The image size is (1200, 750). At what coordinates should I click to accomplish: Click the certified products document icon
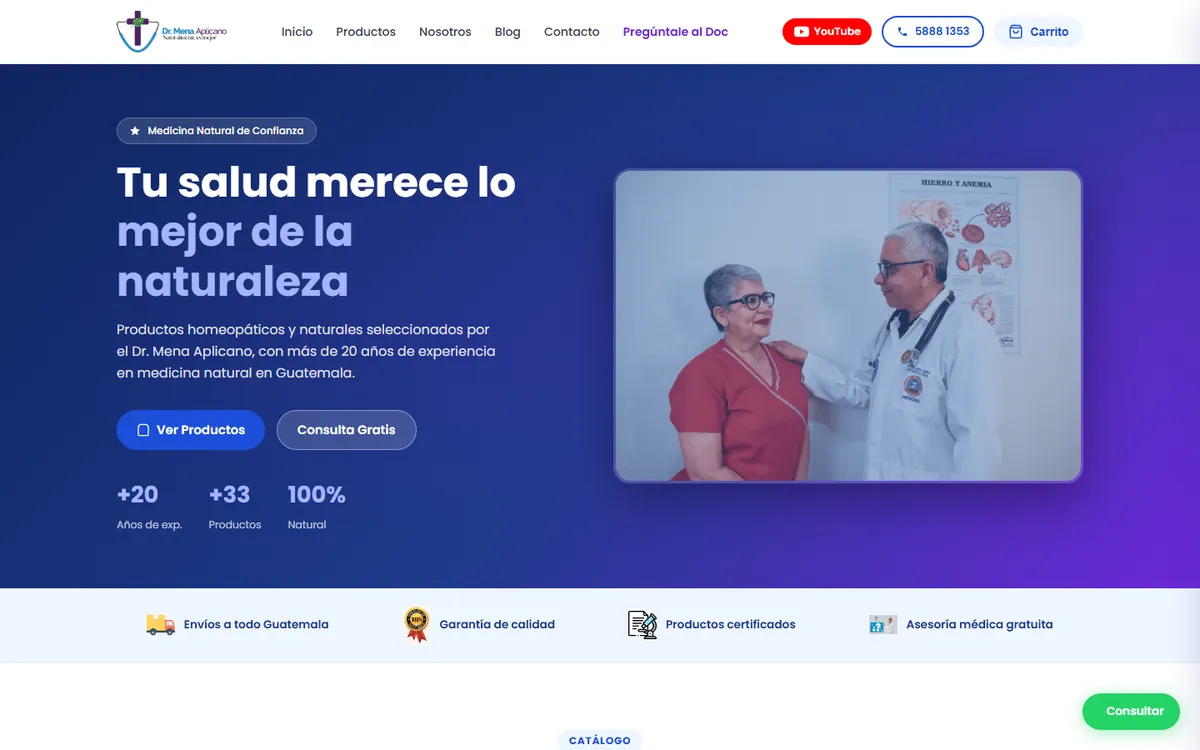pos(642,624)
